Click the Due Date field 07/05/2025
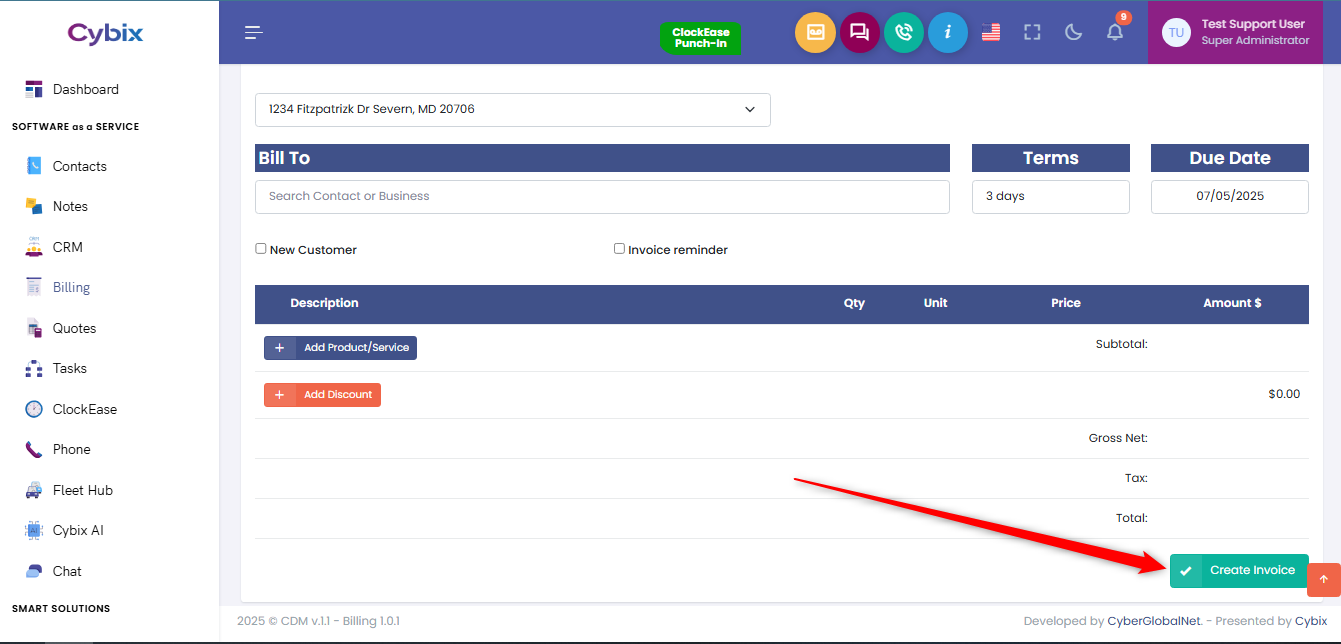Screen dimensions: 1341x644 tap(1230, 196)
